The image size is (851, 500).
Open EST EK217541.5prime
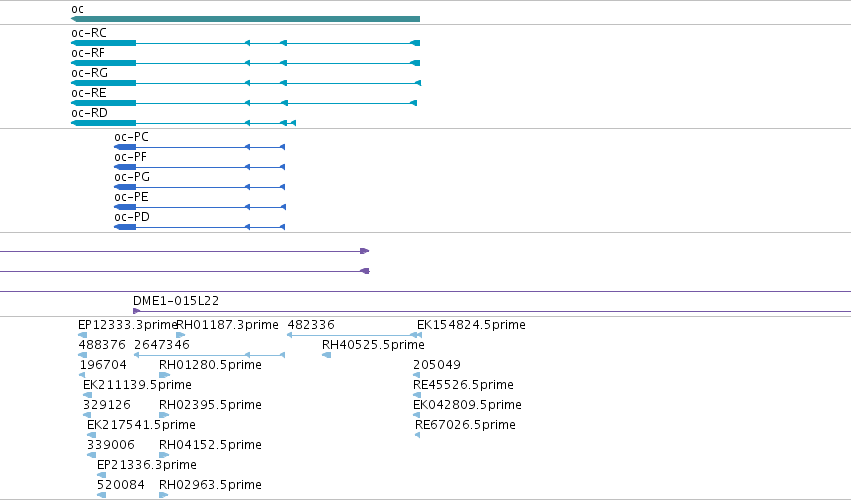(x=141, y=425)
